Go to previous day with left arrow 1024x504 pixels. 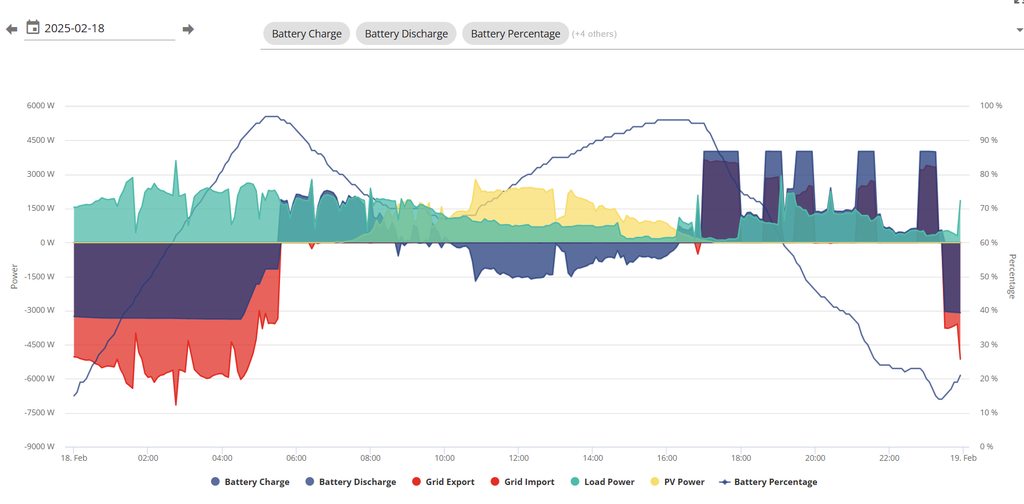11,29
